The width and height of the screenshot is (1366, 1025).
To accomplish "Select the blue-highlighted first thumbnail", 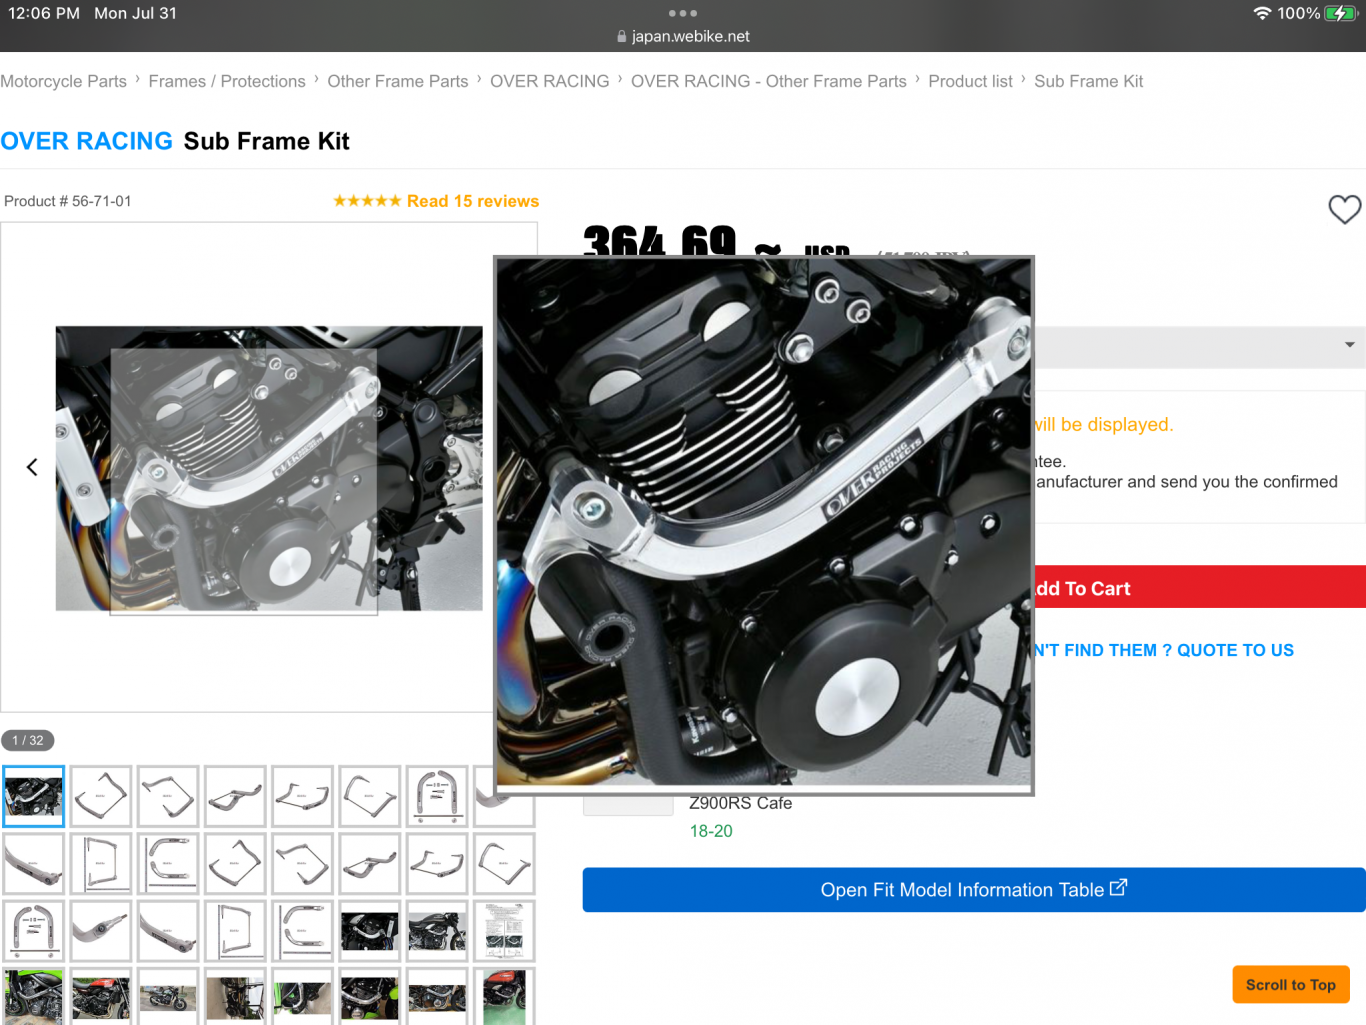I will (x=34, y=797).
